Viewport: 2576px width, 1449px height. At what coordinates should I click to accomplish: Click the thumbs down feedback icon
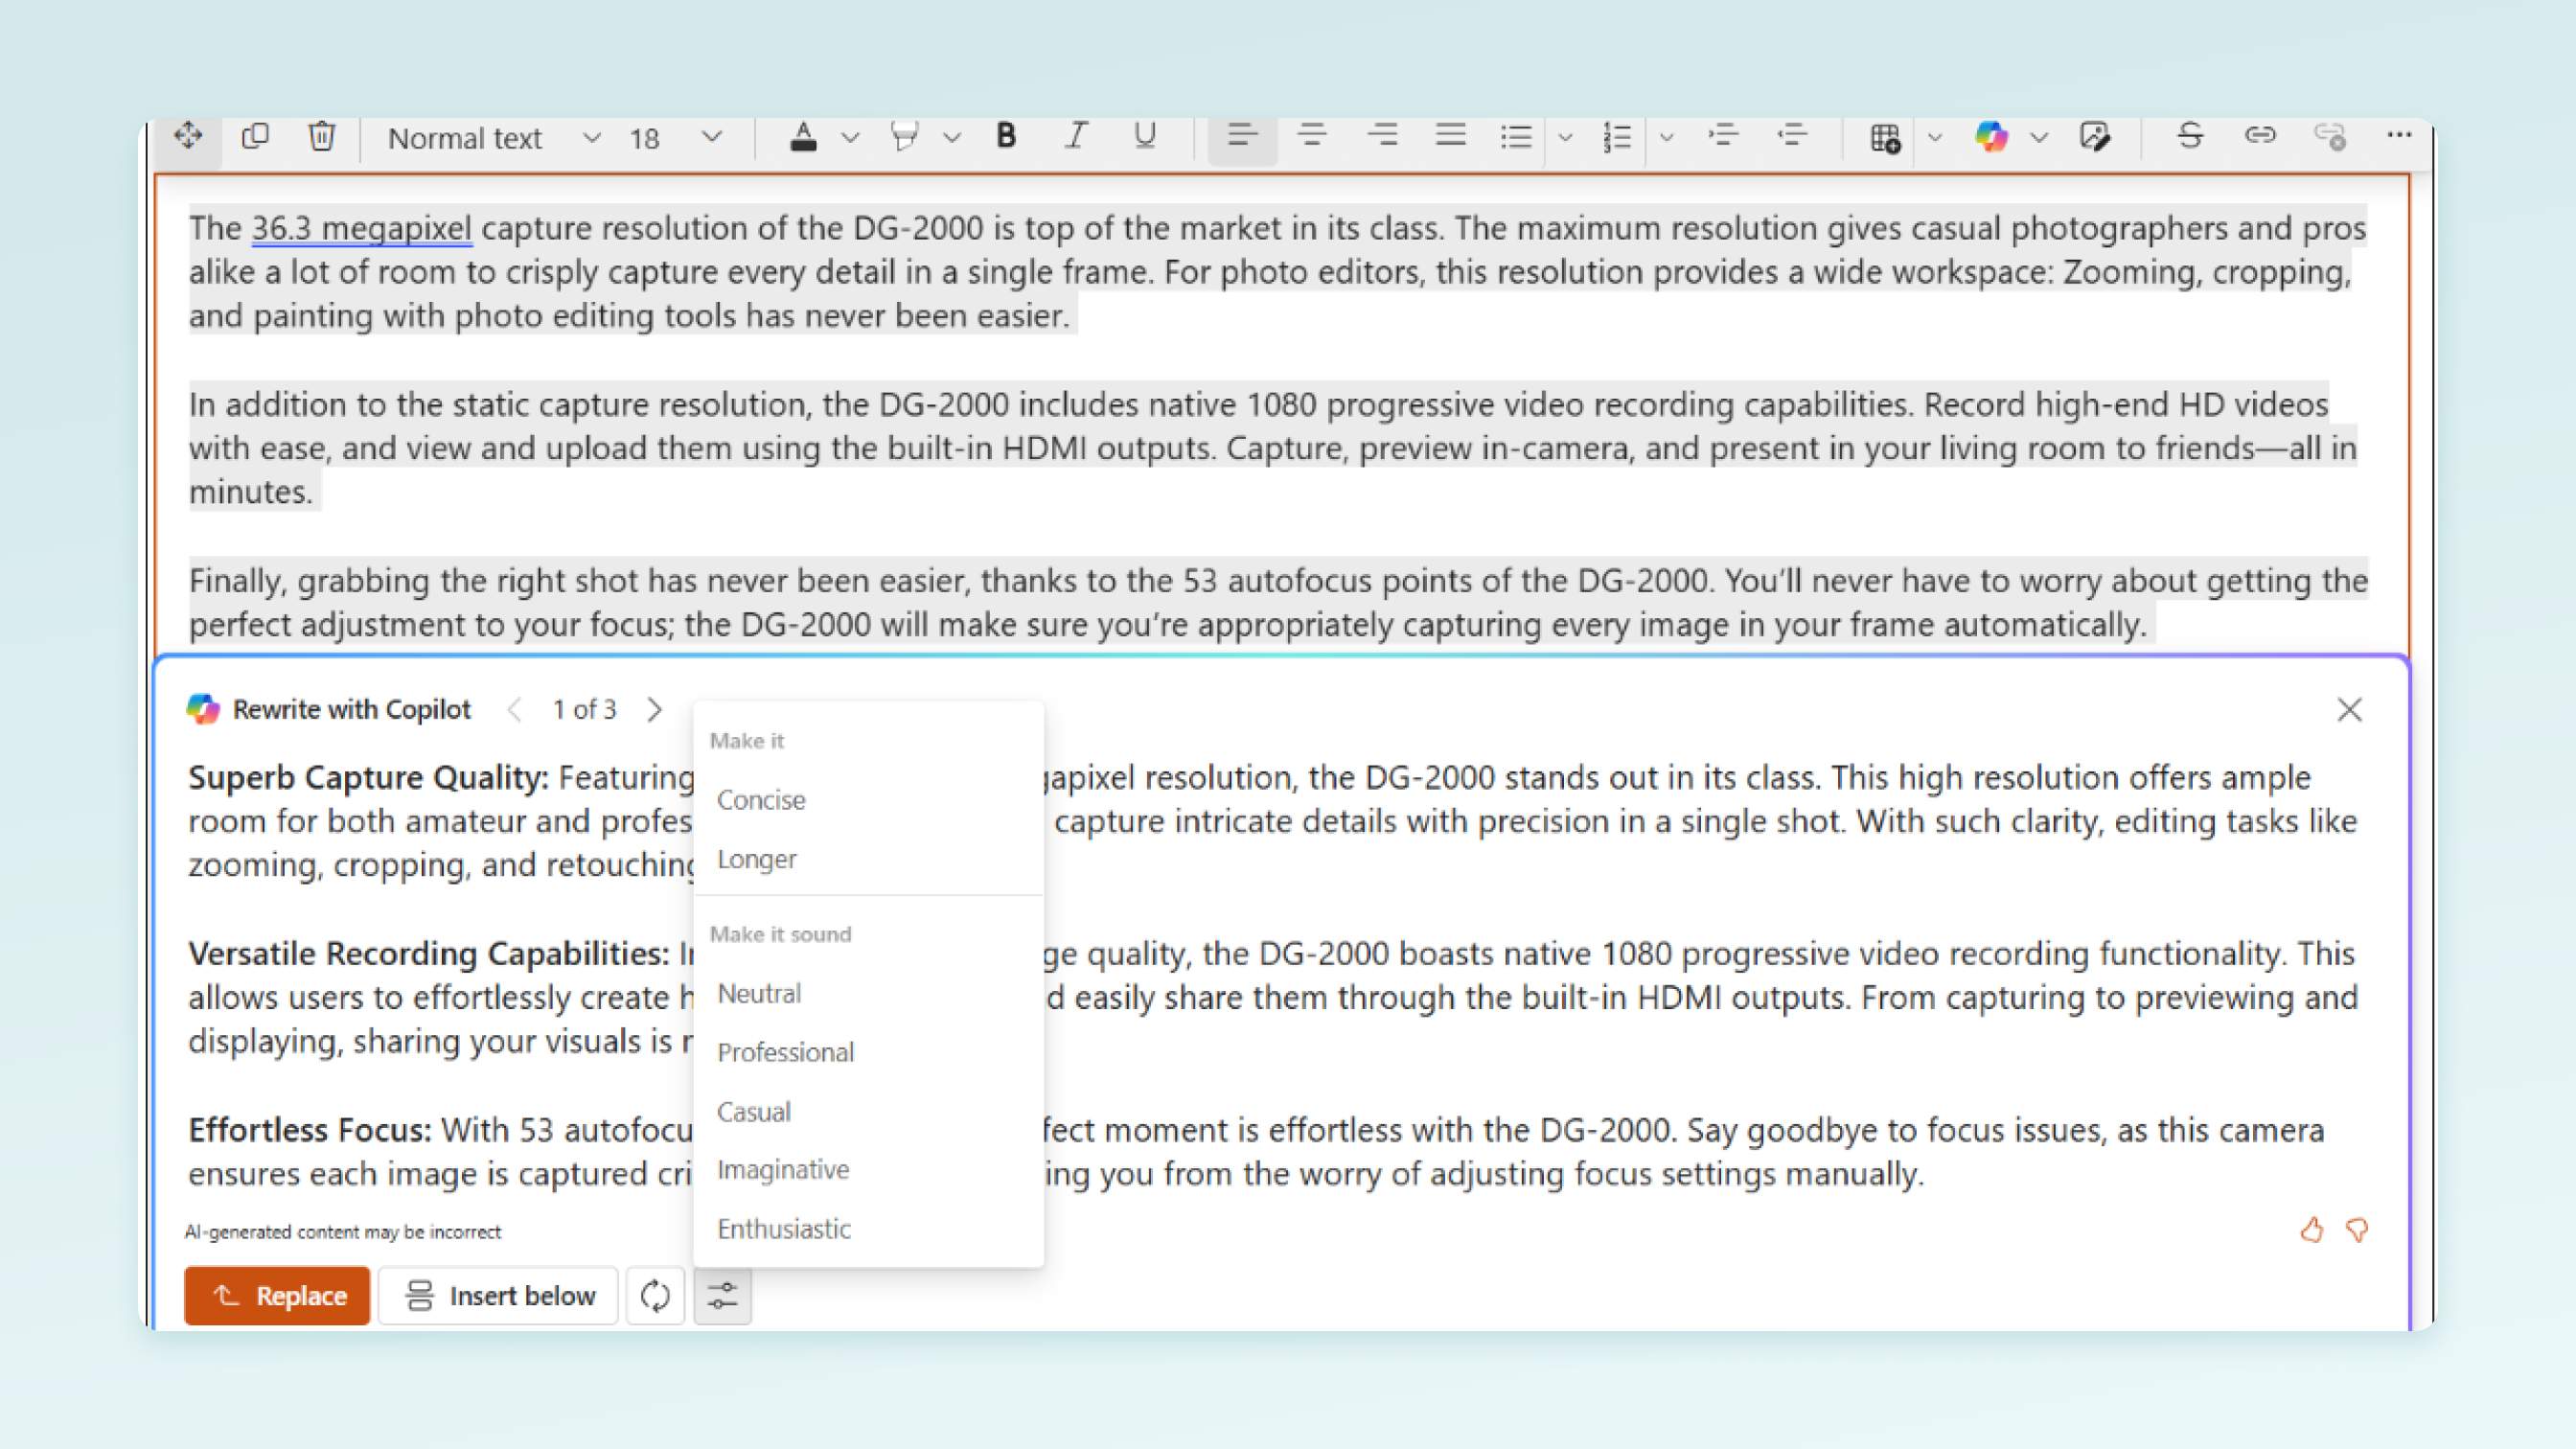pyautogui.click(x=2357, y=1230)
